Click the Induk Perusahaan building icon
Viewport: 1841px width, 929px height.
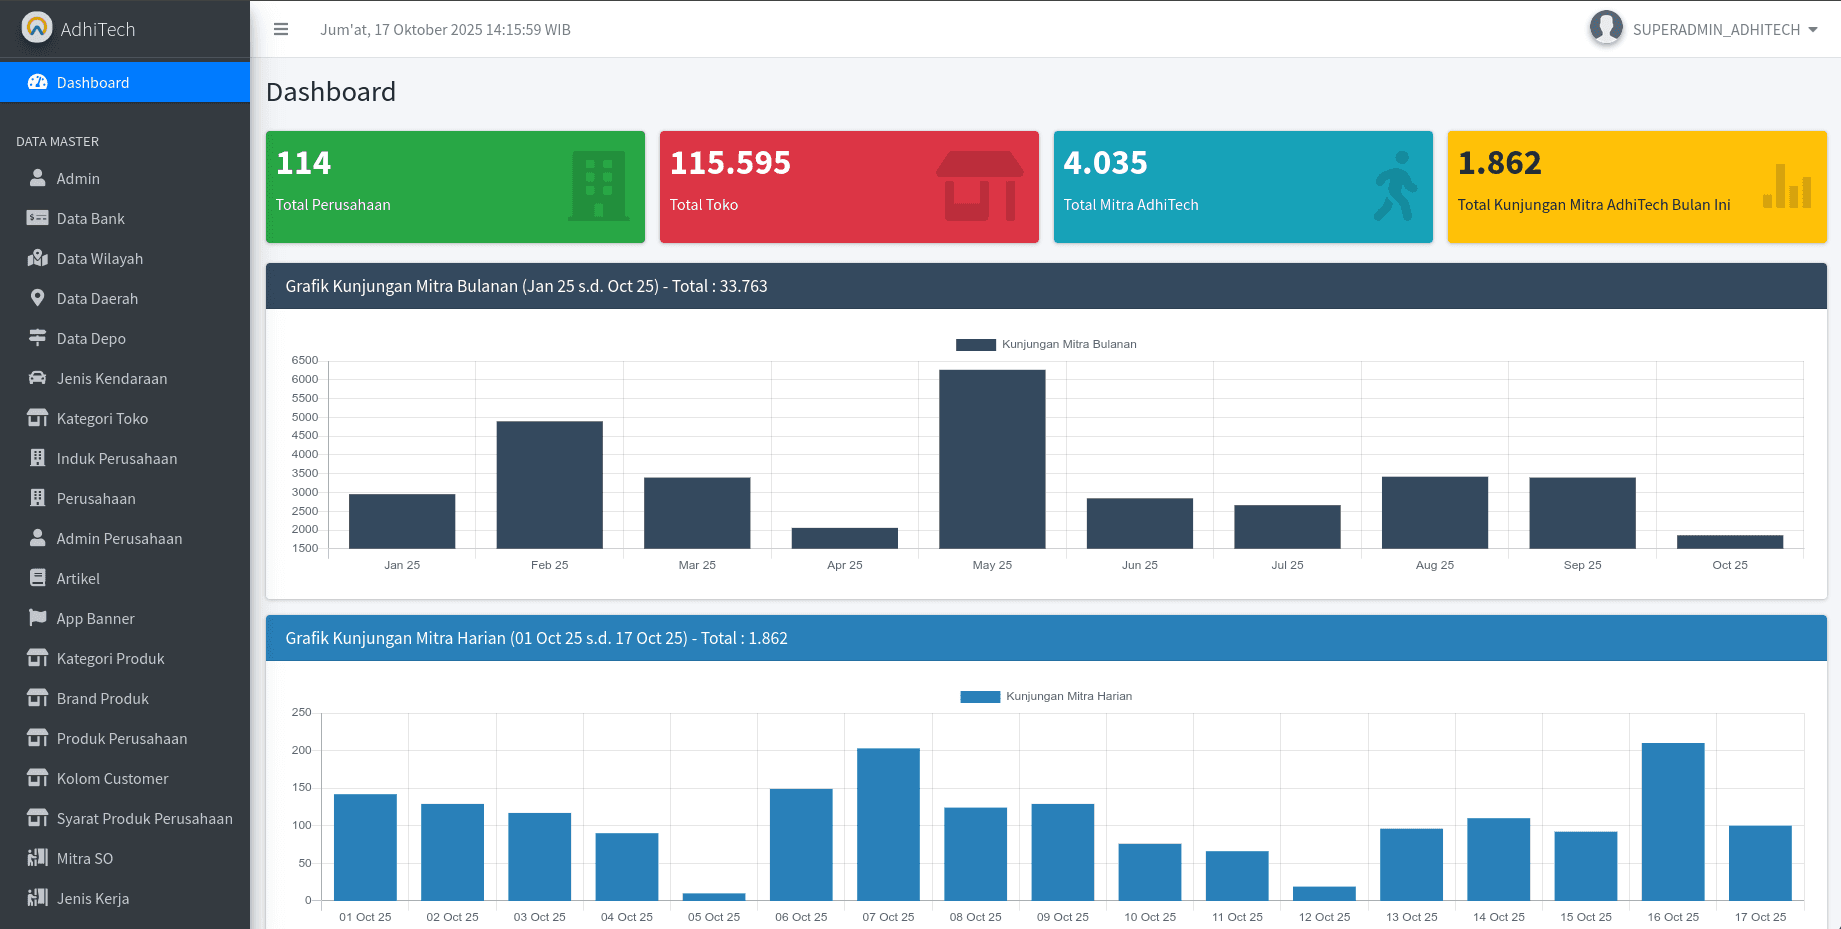38,458
